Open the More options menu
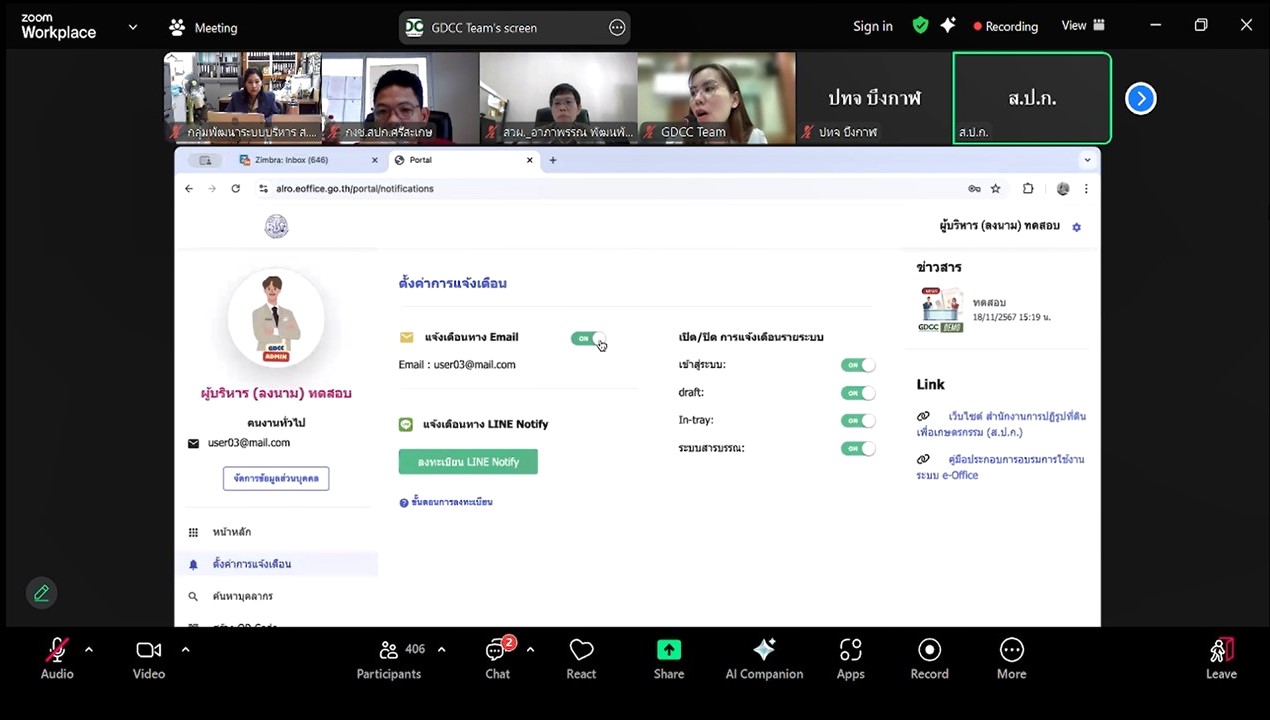The width and height of the screenshot is (1270, 720). 1012,659
